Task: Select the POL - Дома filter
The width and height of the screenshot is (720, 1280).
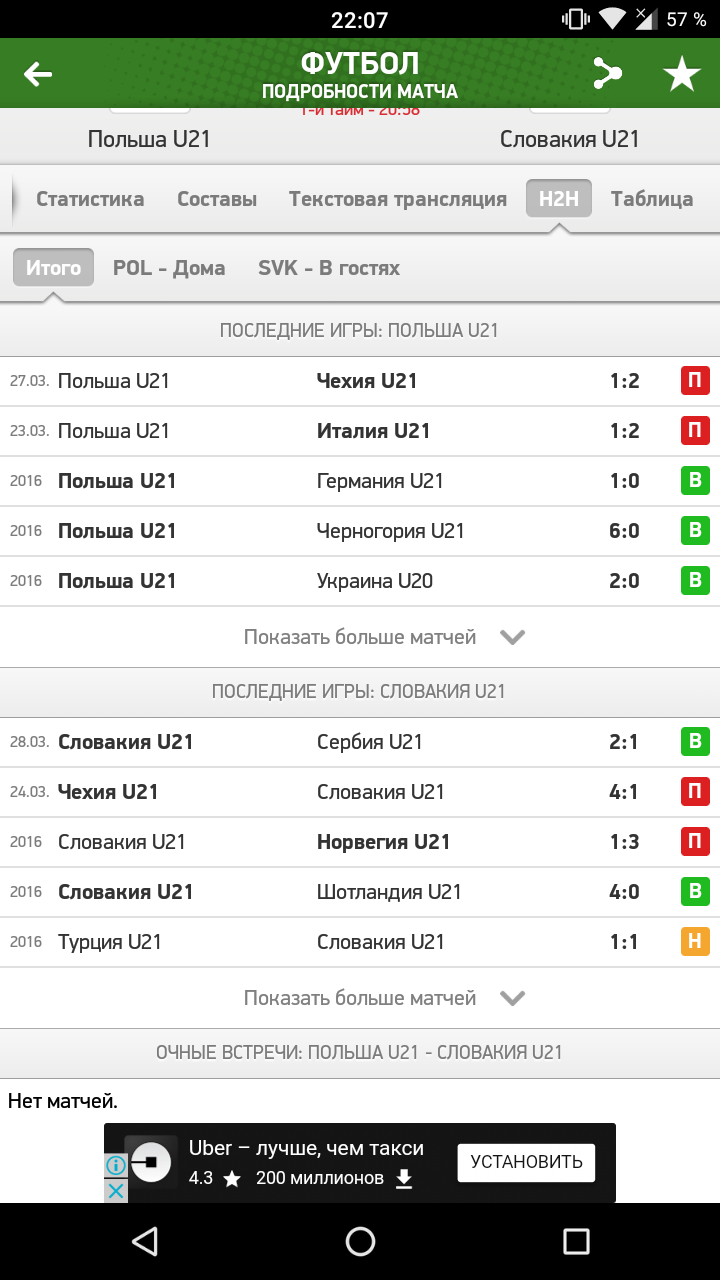Action: coord(169,268)
